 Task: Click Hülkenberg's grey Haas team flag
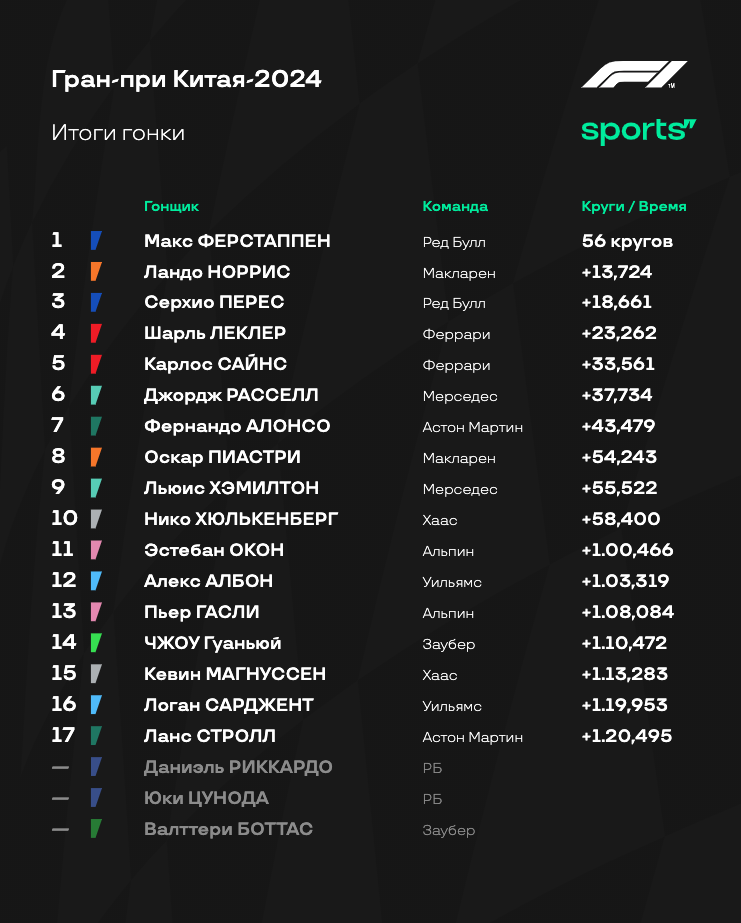pyautogui.click(x=96, y=519)
